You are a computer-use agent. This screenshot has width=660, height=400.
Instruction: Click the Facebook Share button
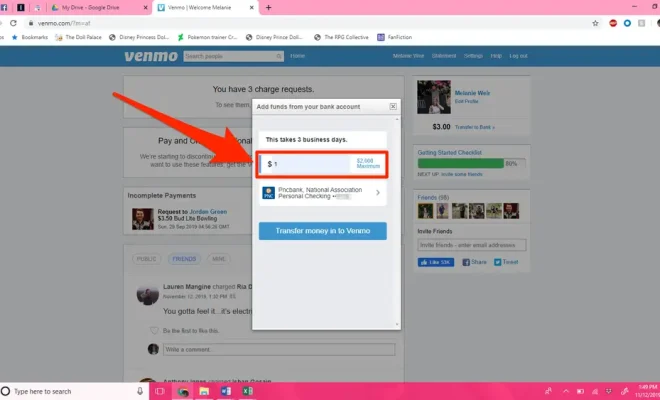click(474, 262)
